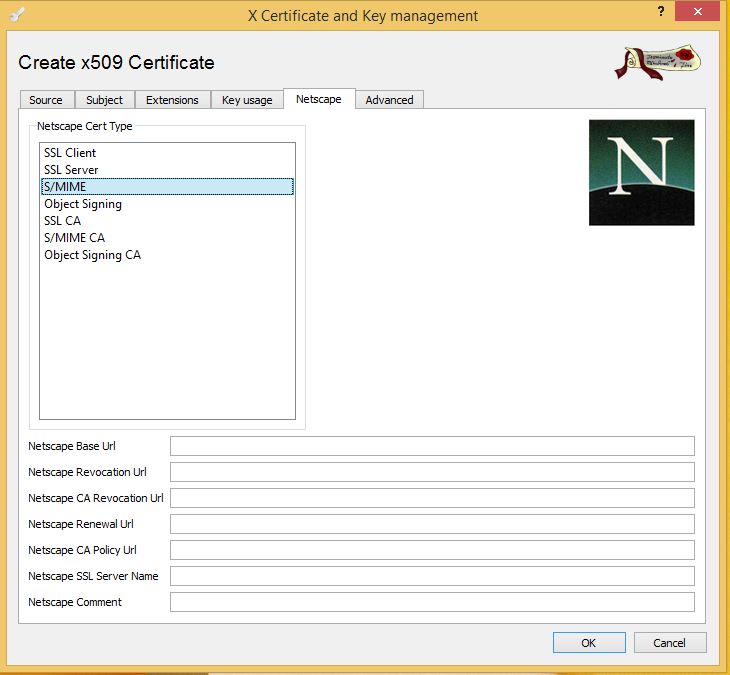730x675 pixels.
Task: Select SSL Client cert type
Action: (x=167, y=153)
